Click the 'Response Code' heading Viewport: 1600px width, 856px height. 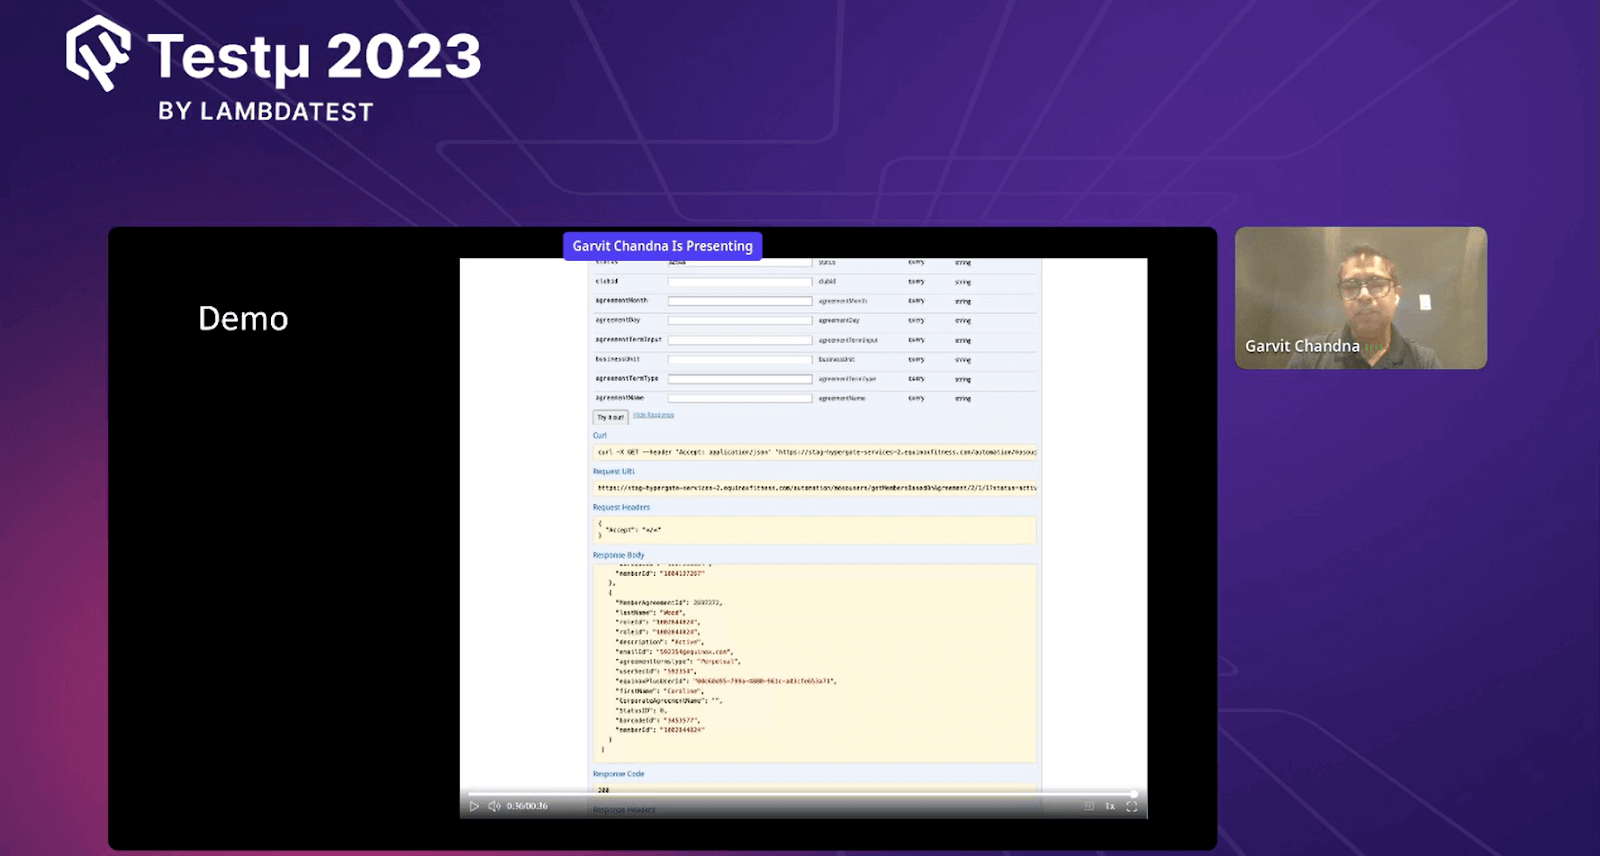tap(618, 774)
